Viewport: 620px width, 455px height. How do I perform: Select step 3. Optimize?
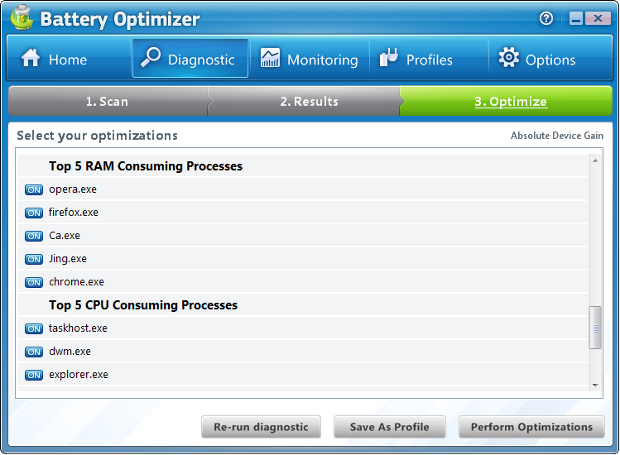pos(507,101)
